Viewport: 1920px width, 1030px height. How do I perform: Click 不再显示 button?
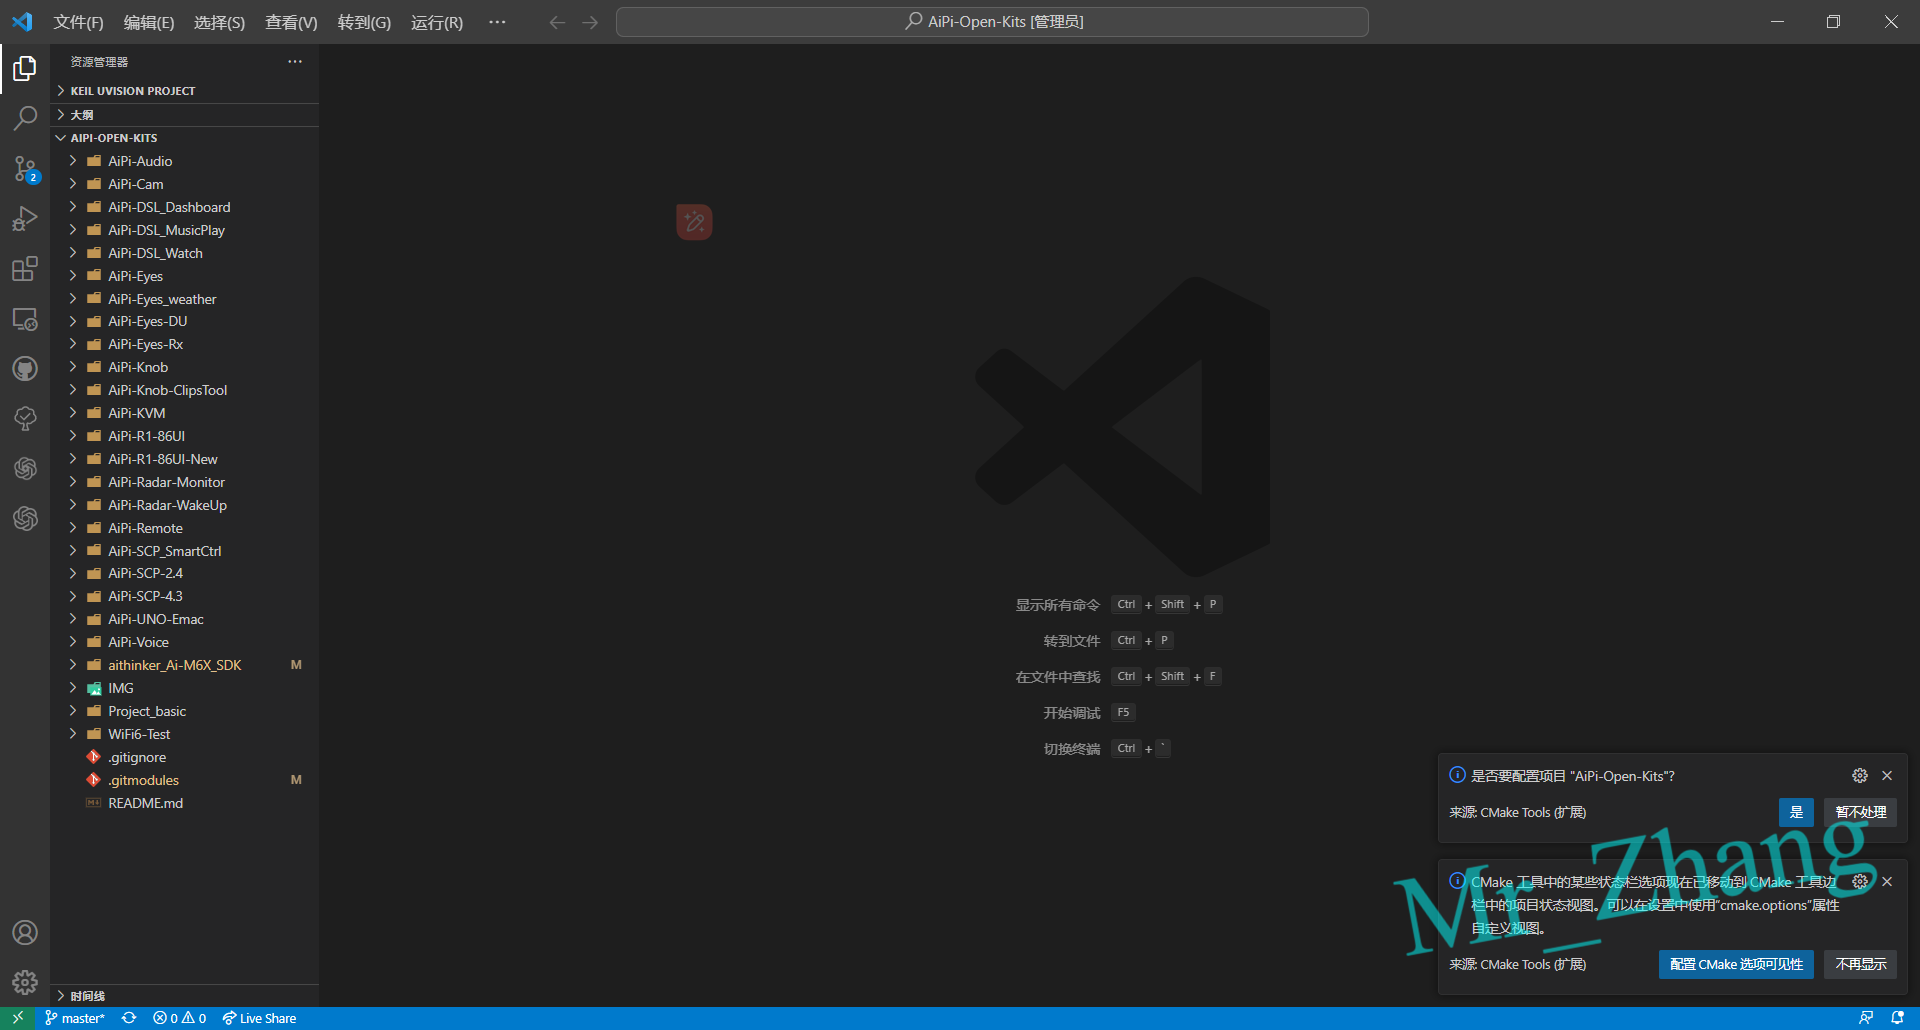pos(1861,964)
